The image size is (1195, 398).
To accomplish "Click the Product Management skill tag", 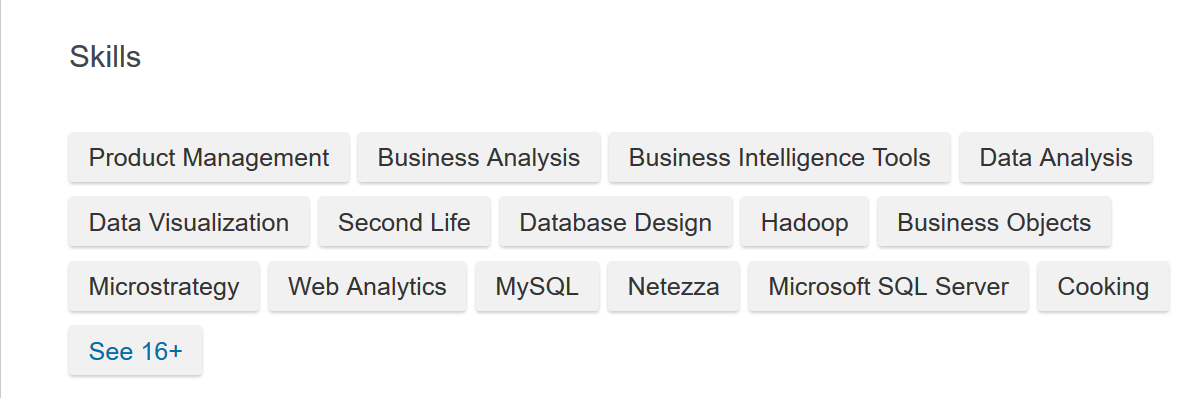I will coord(209,158).
